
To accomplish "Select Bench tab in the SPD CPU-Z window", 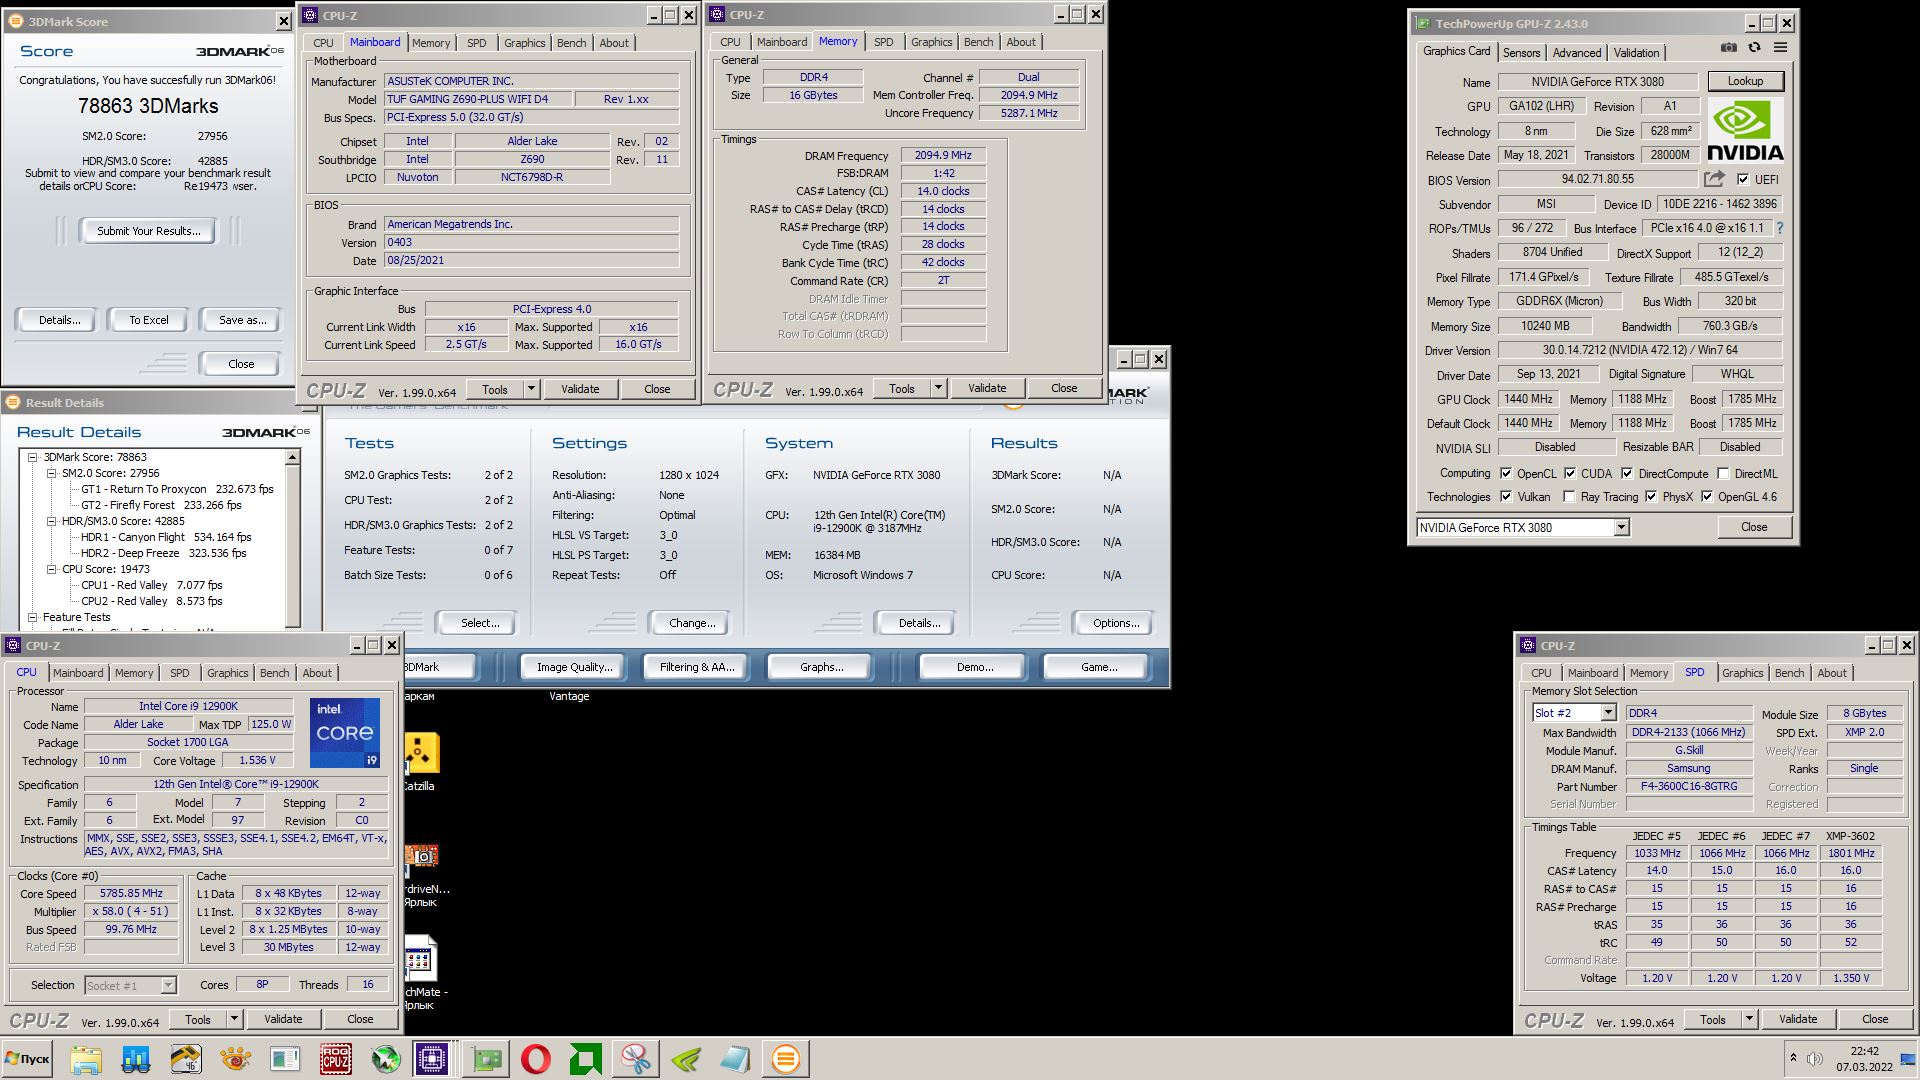I will [1789, 673].
